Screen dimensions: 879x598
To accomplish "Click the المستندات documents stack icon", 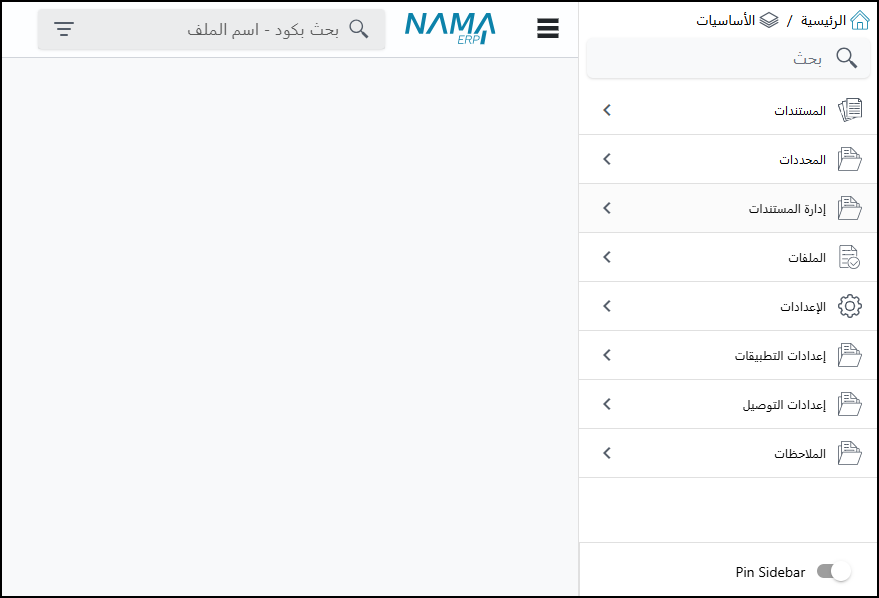I will 849,110.
